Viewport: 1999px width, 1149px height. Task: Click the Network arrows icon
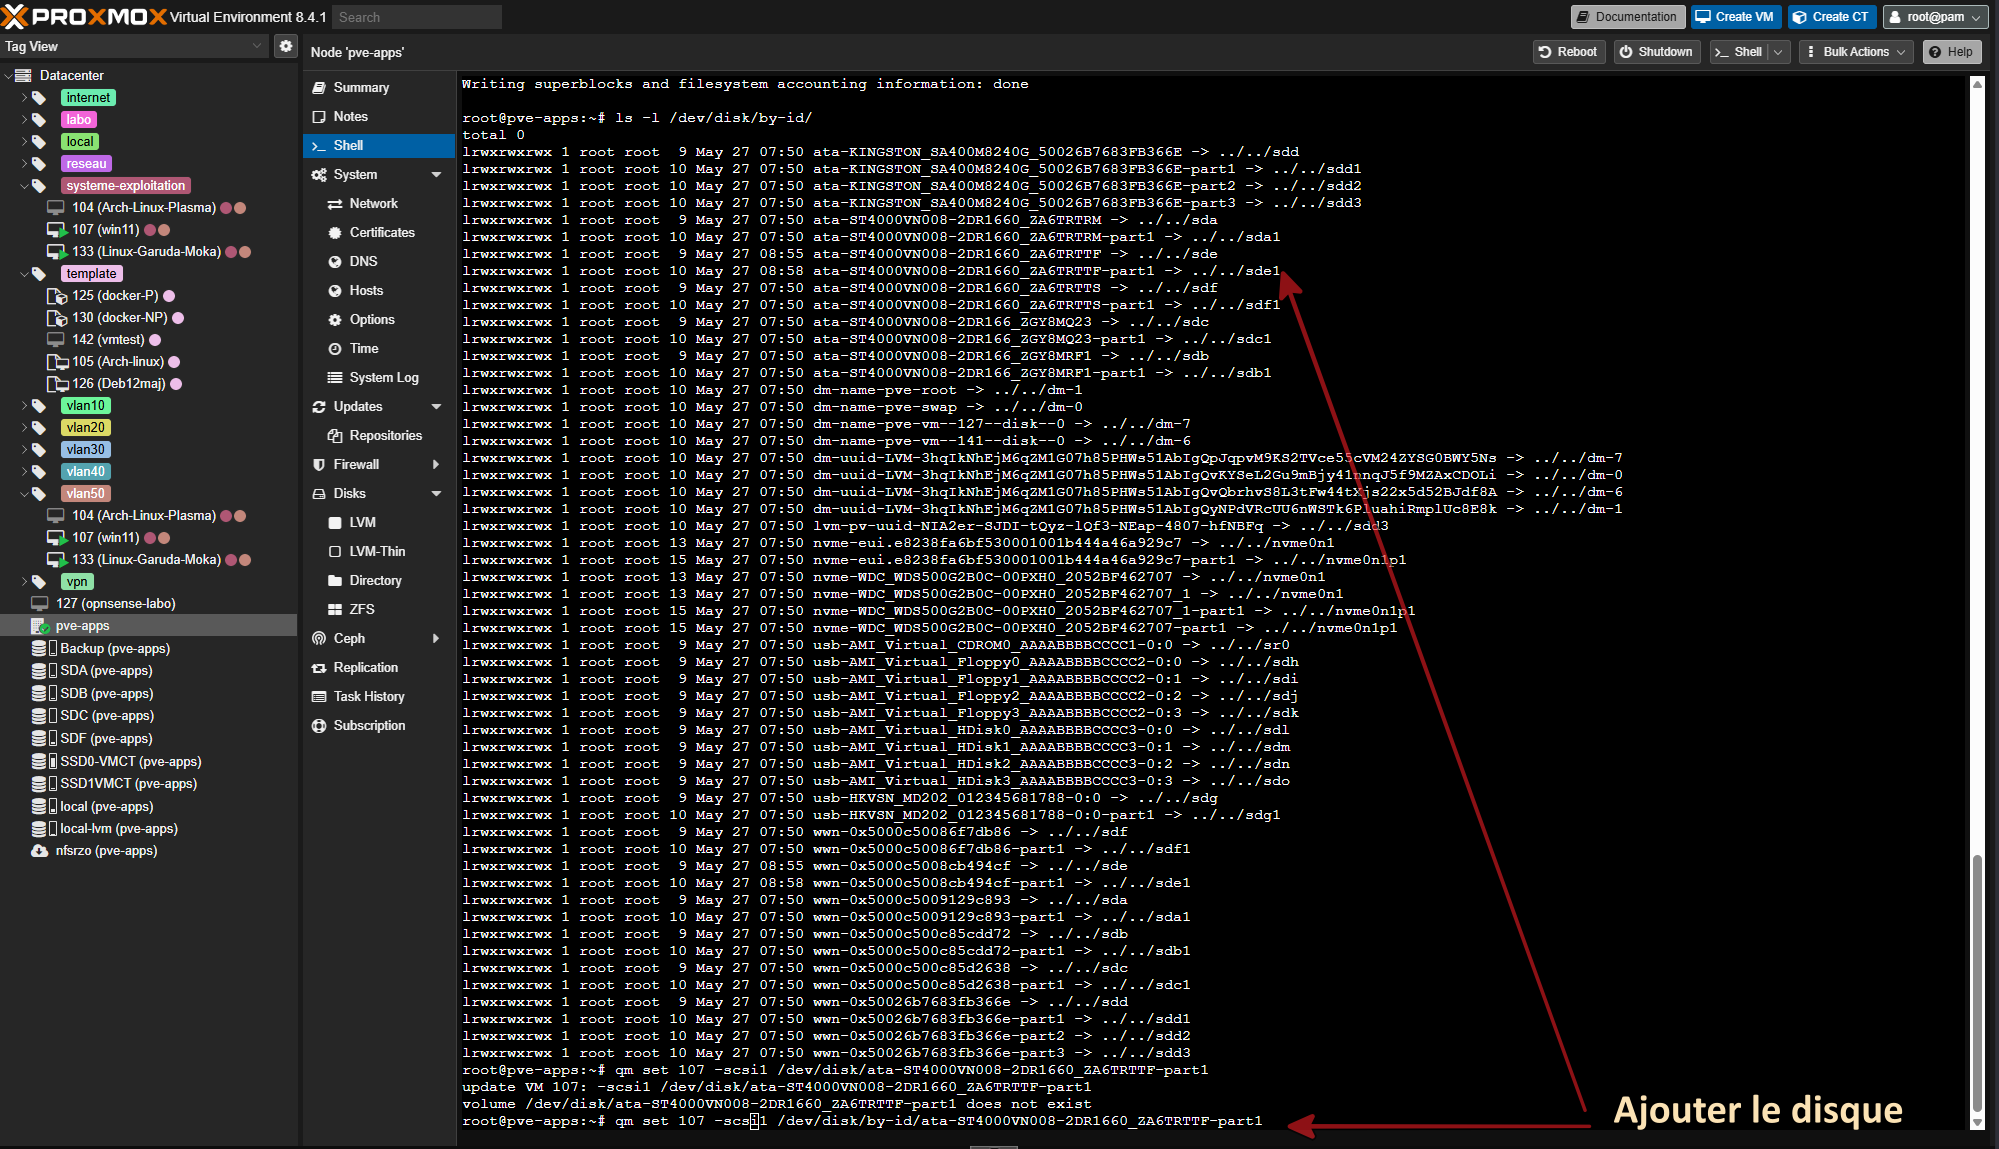click(x=335, y=204)
